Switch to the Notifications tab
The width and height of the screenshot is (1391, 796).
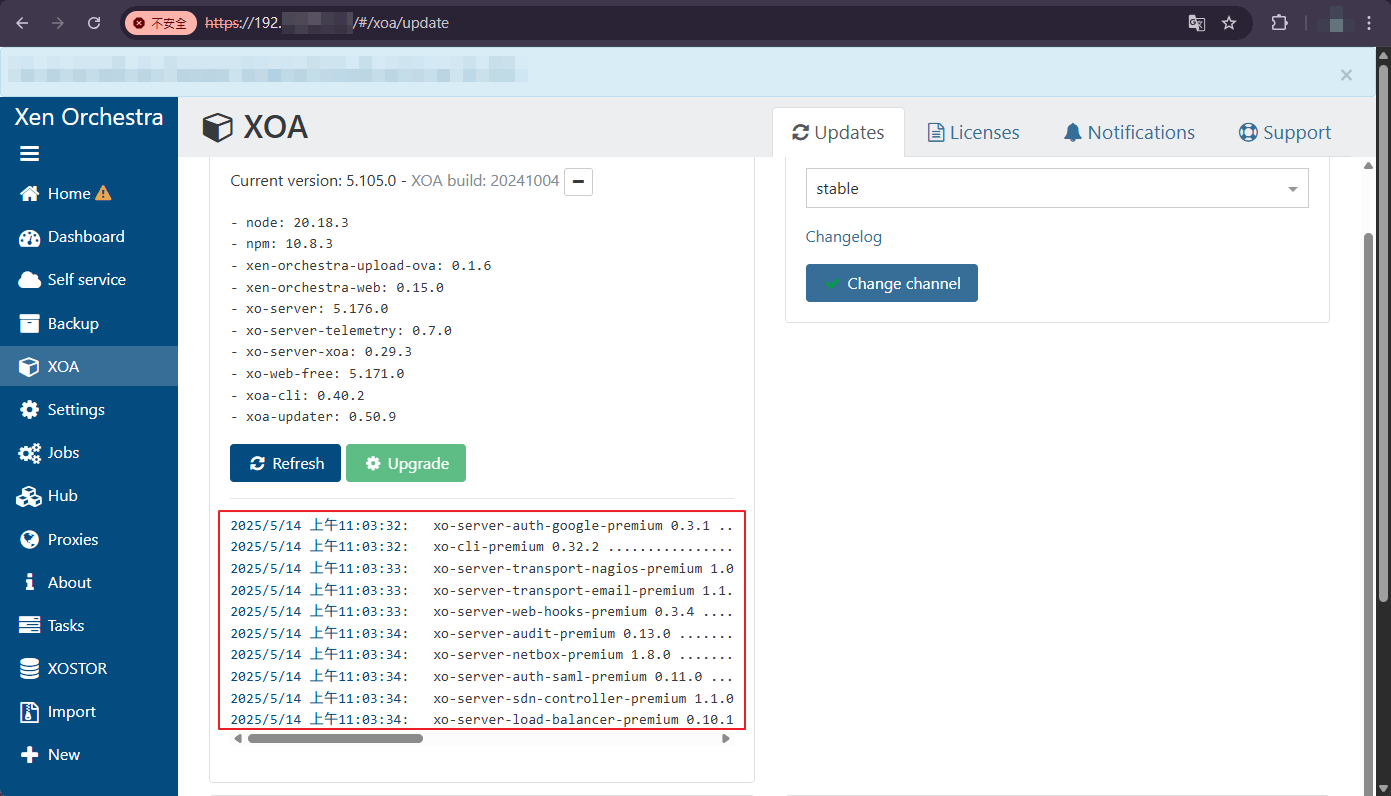(1129, 133)
